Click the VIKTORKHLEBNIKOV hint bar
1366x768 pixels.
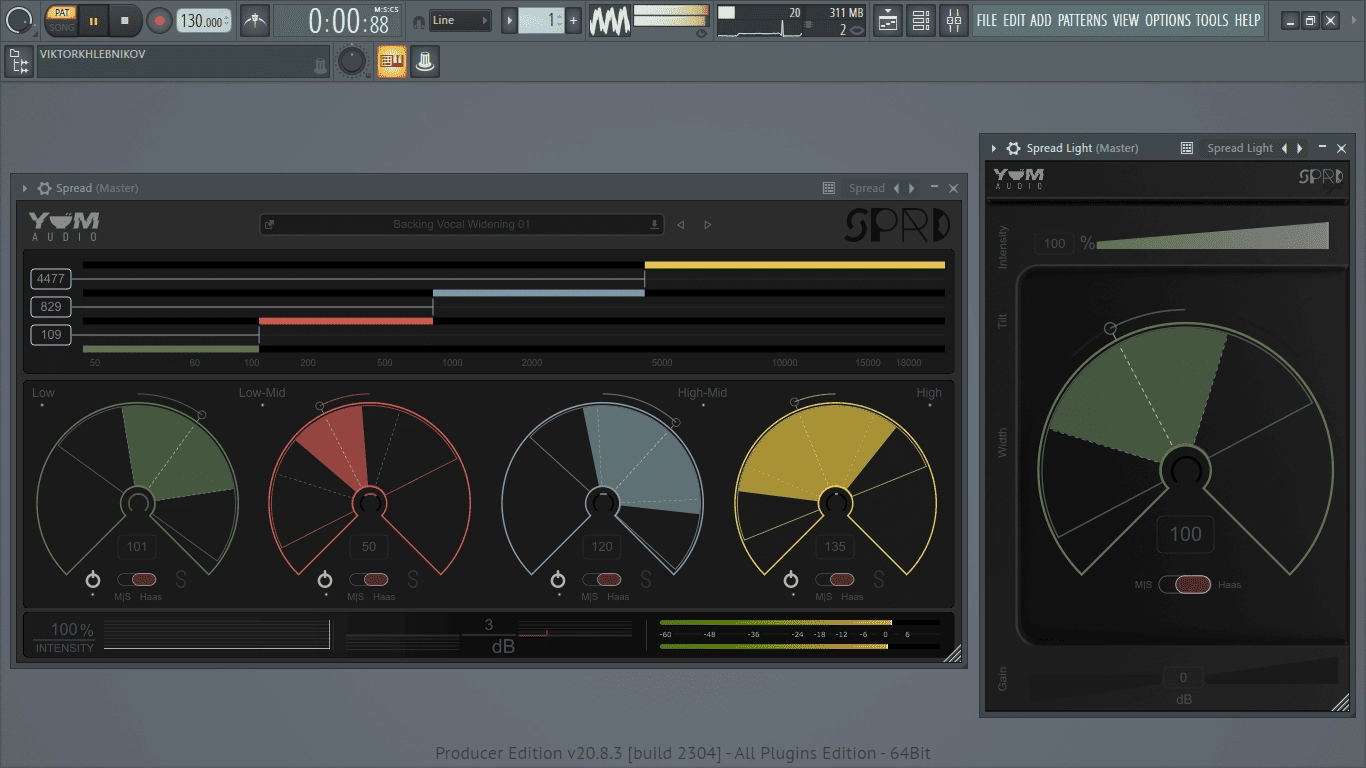183,61
